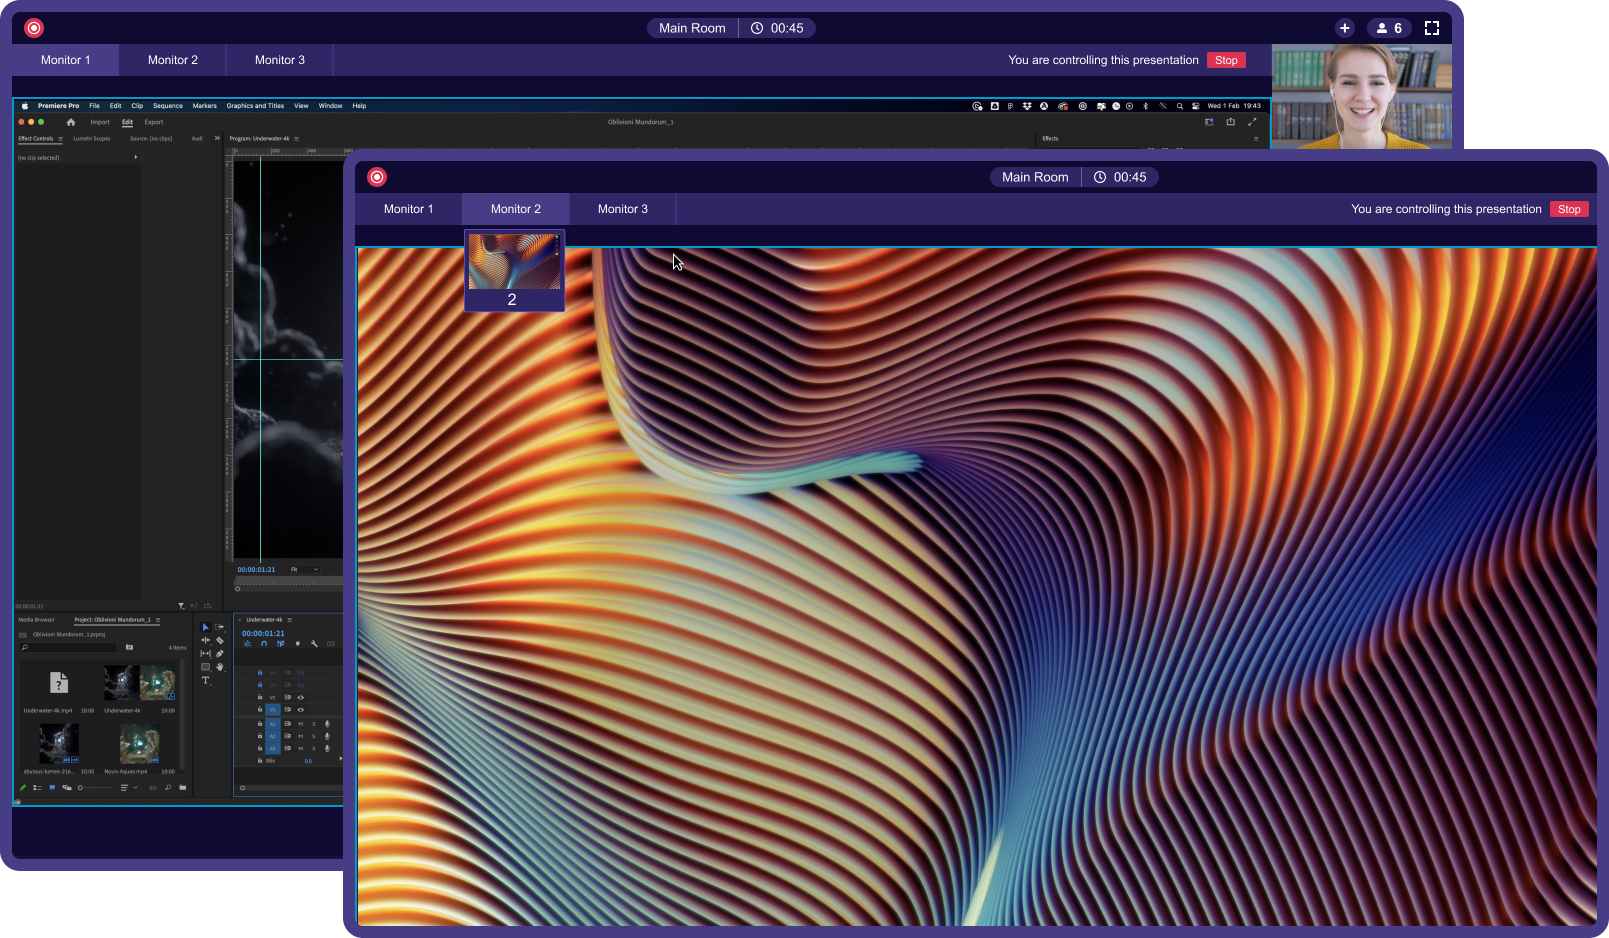Click Premiere maximize video output icon
Screen dimensions: 1609x938
tap(1252, 122)
